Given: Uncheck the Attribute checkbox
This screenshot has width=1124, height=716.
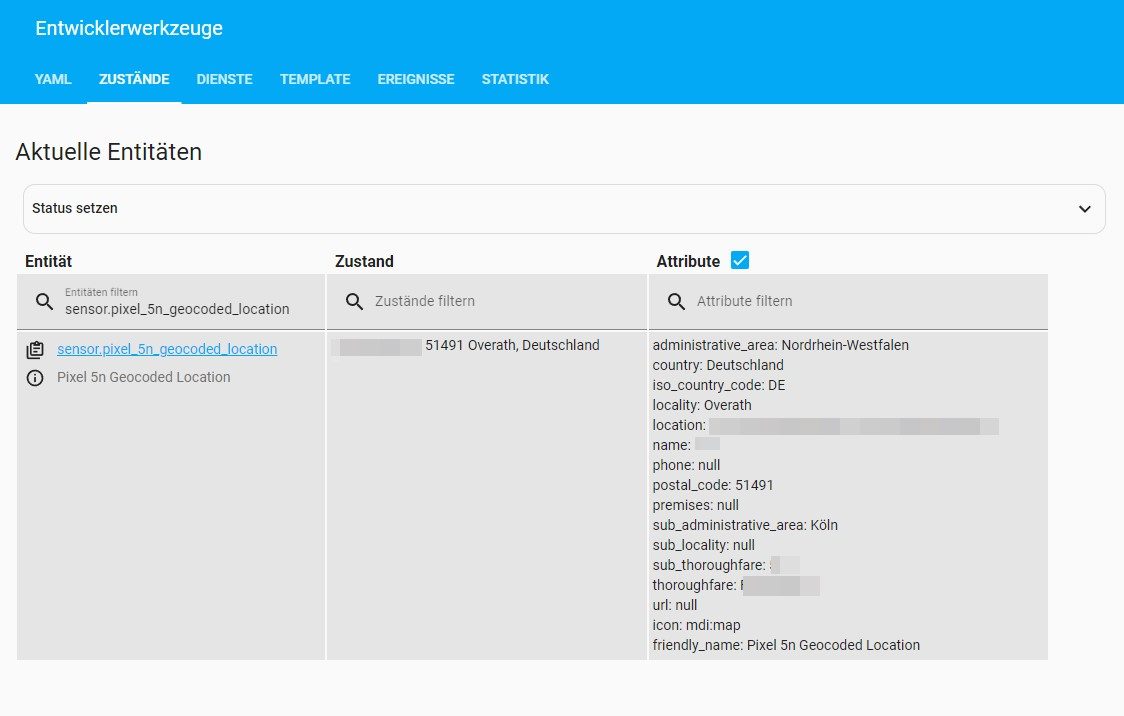Looking at the screenshot, I should 740,260.
